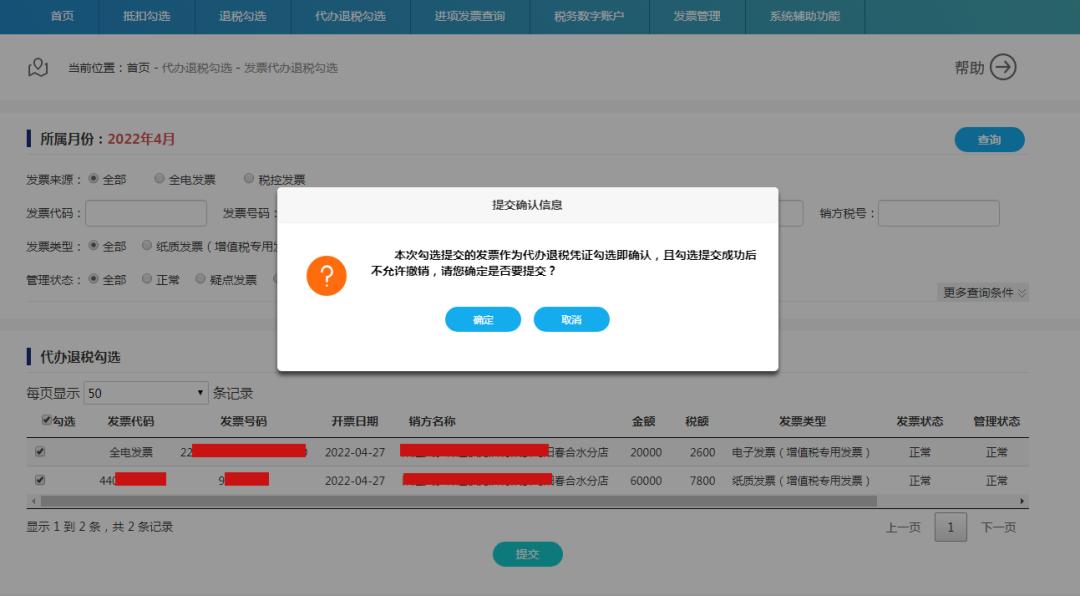Click the 销方税号 input field
This screenshot has width=1080, height=596.
pyautogui.click(x=939, y=212)
